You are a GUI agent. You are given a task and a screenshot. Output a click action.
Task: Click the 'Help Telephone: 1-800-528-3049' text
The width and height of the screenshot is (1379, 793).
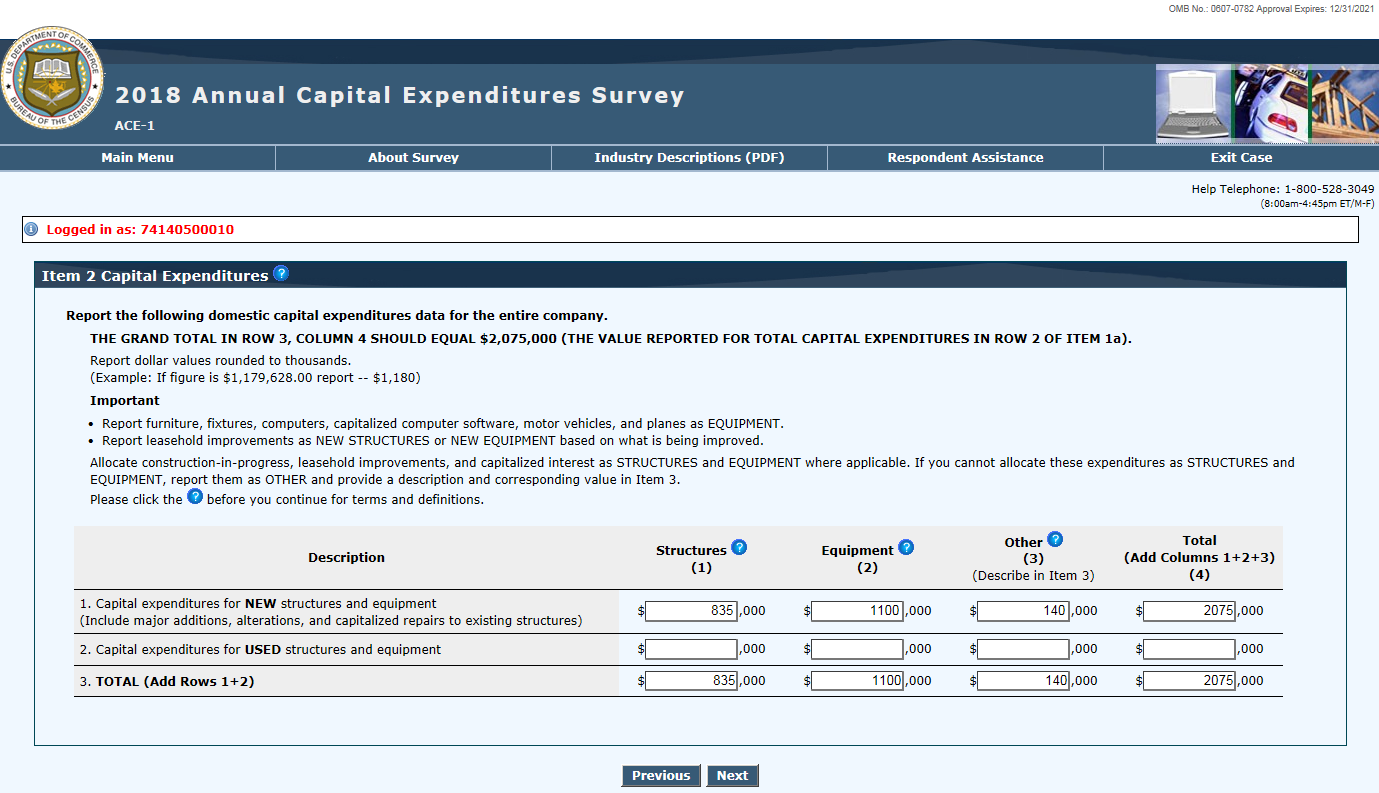[x=1283, y=189]
